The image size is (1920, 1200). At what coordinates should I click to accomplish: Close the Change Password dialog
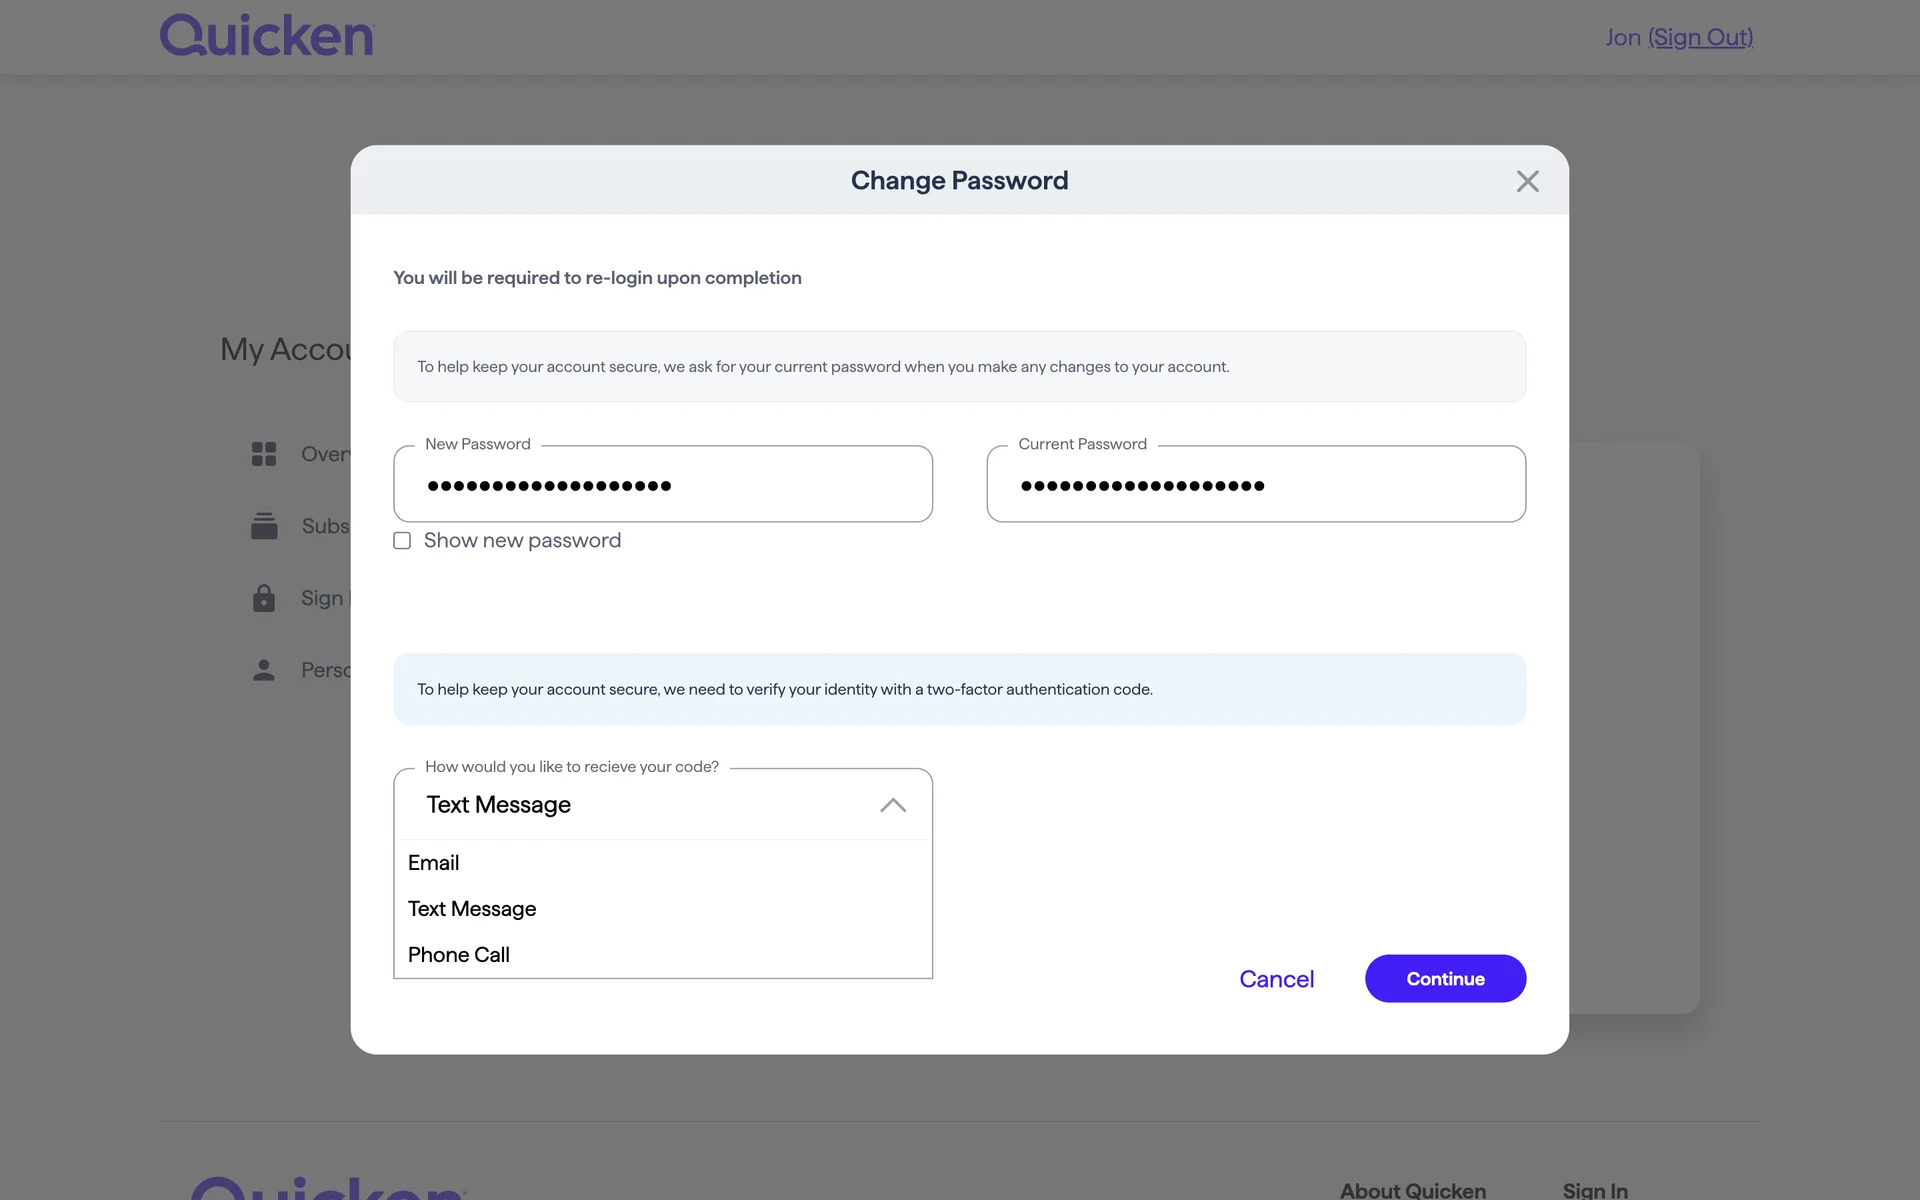(x=1527, y=181)
